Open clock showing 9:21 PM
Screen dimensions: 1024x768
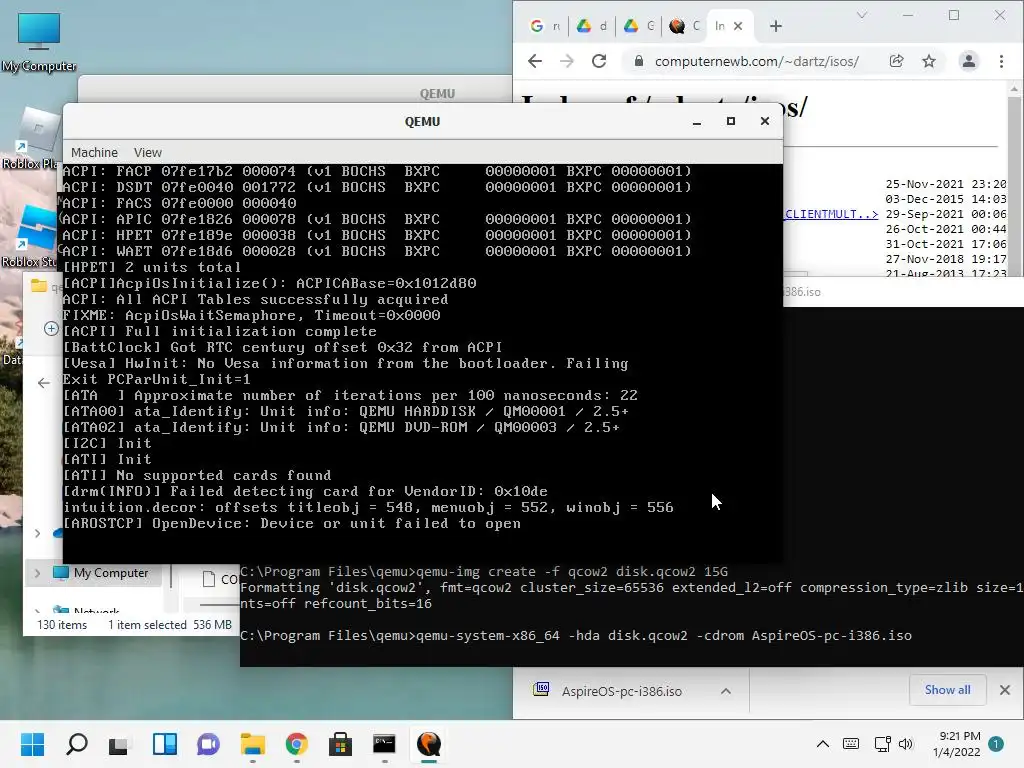tap(957, 744)
